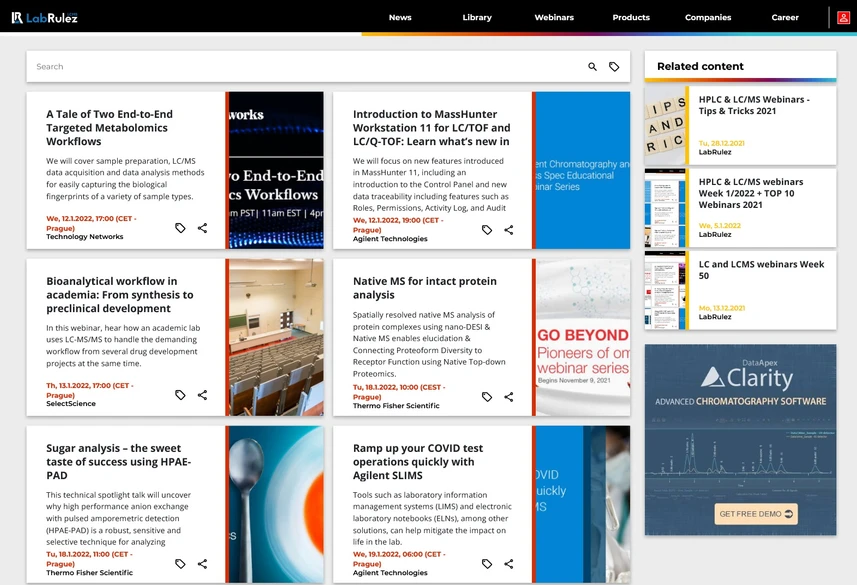Click date Tu, 28.12.2021 in related content
This screenshot has height=585, width=857.
721,143
